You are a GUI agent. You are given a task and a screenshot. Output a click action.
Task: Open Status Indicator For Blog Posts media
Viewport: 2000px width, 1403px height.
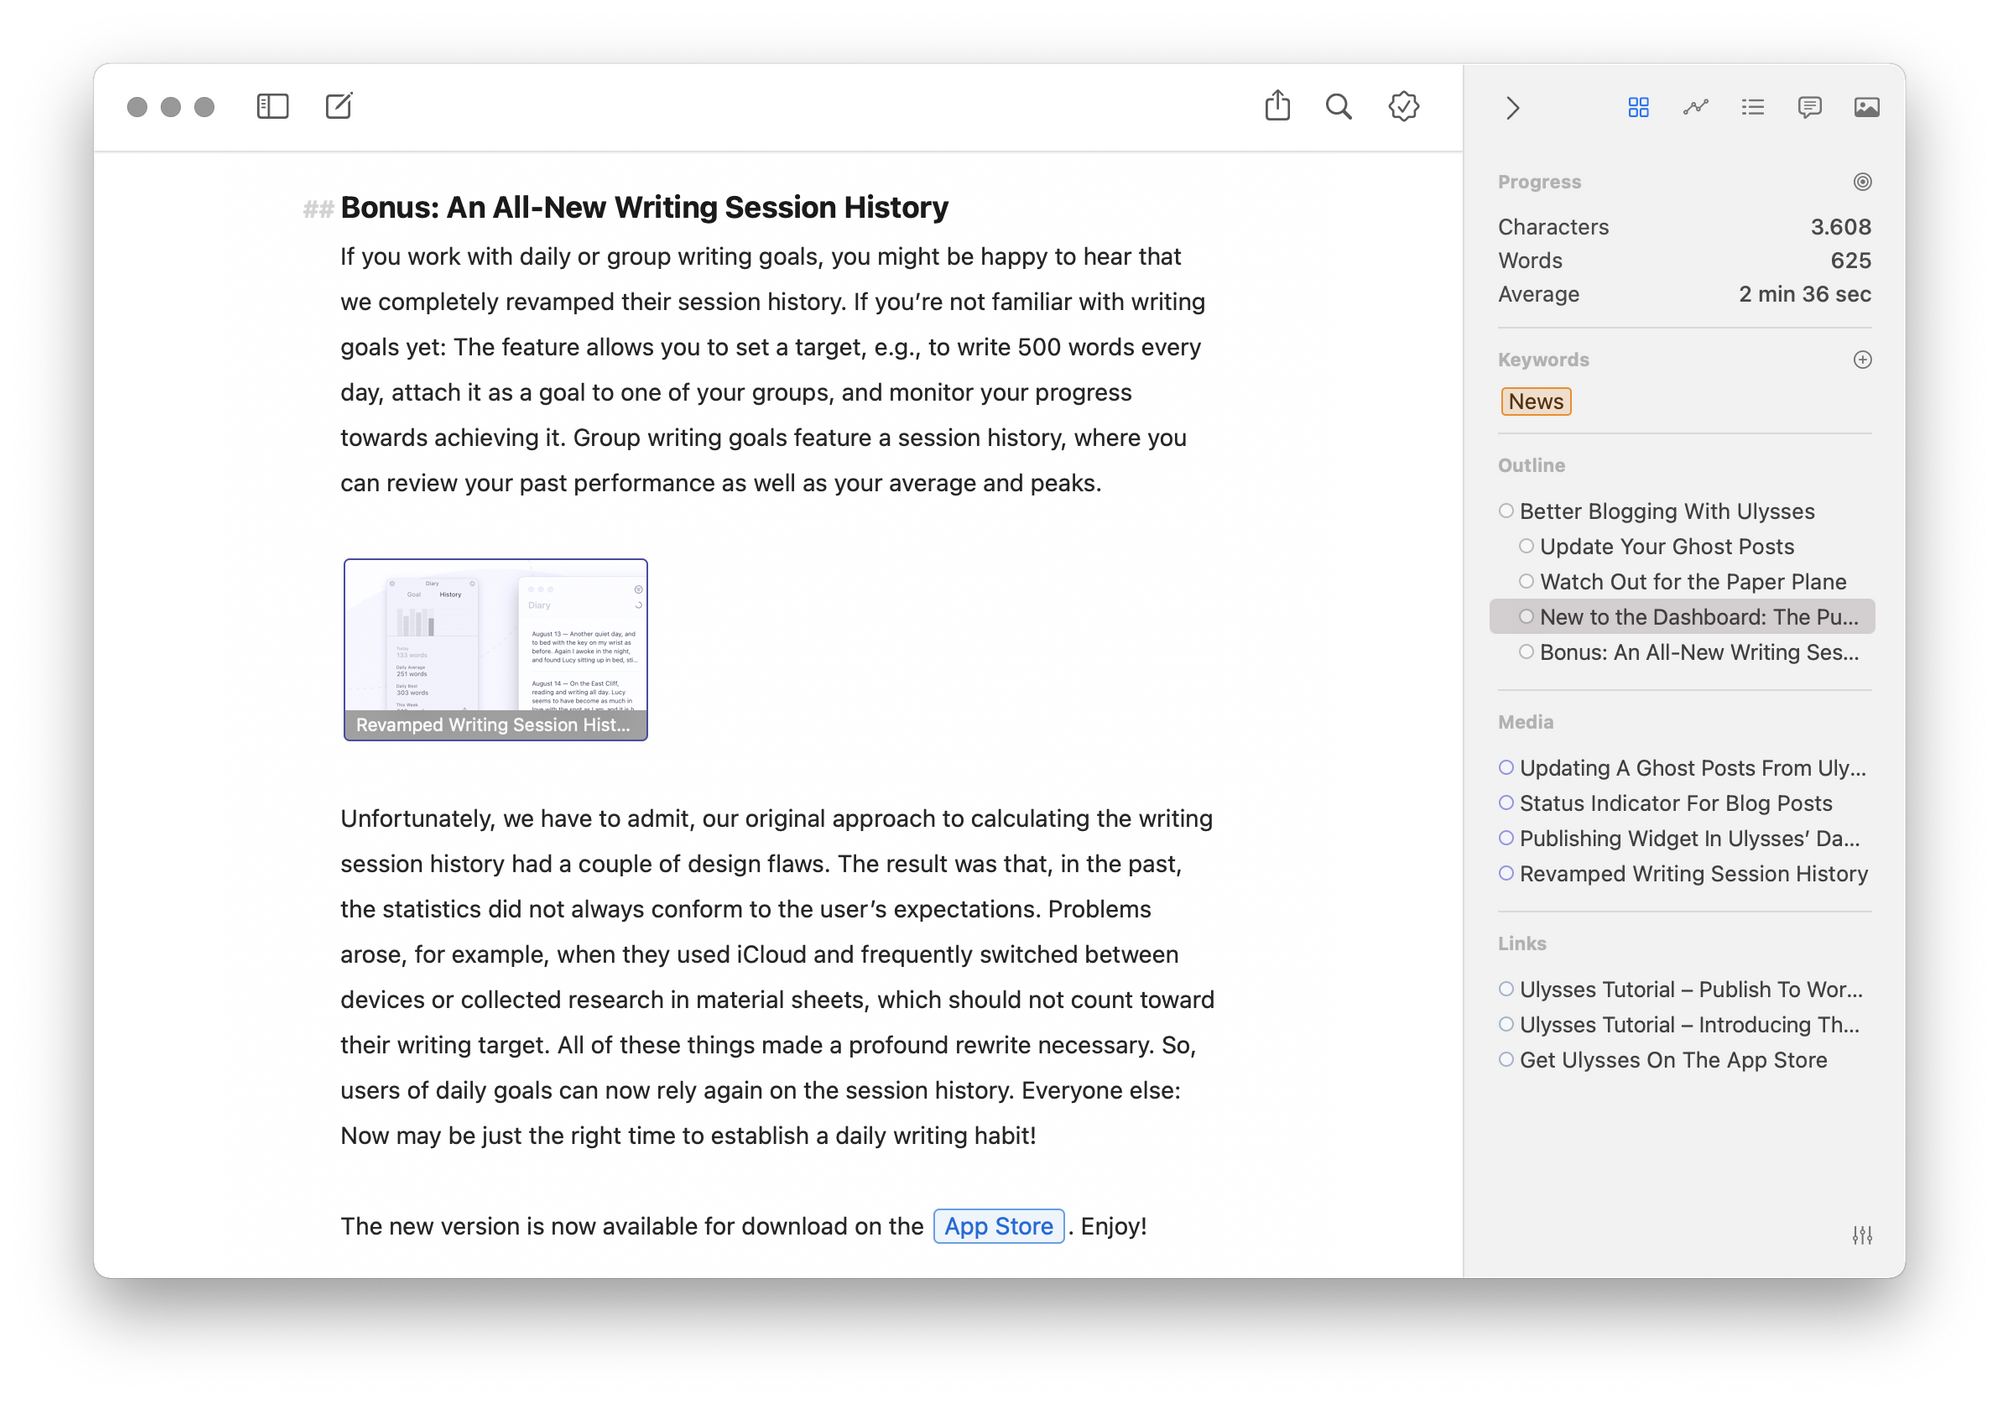(1675, 803)
